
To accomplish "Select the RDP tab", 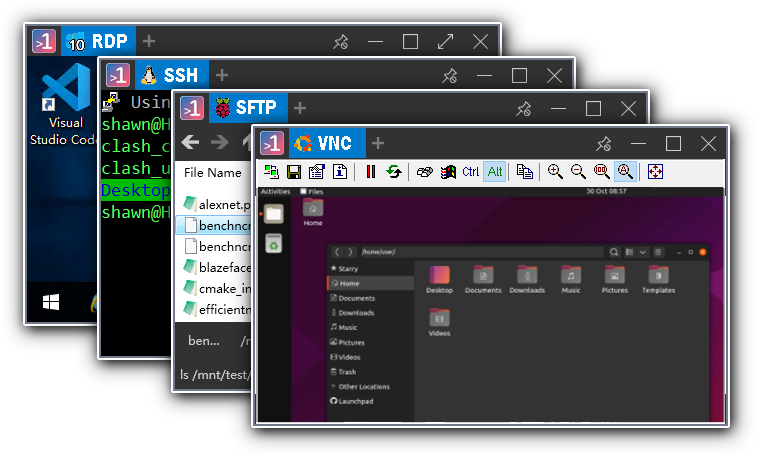I will coord(98,41).
